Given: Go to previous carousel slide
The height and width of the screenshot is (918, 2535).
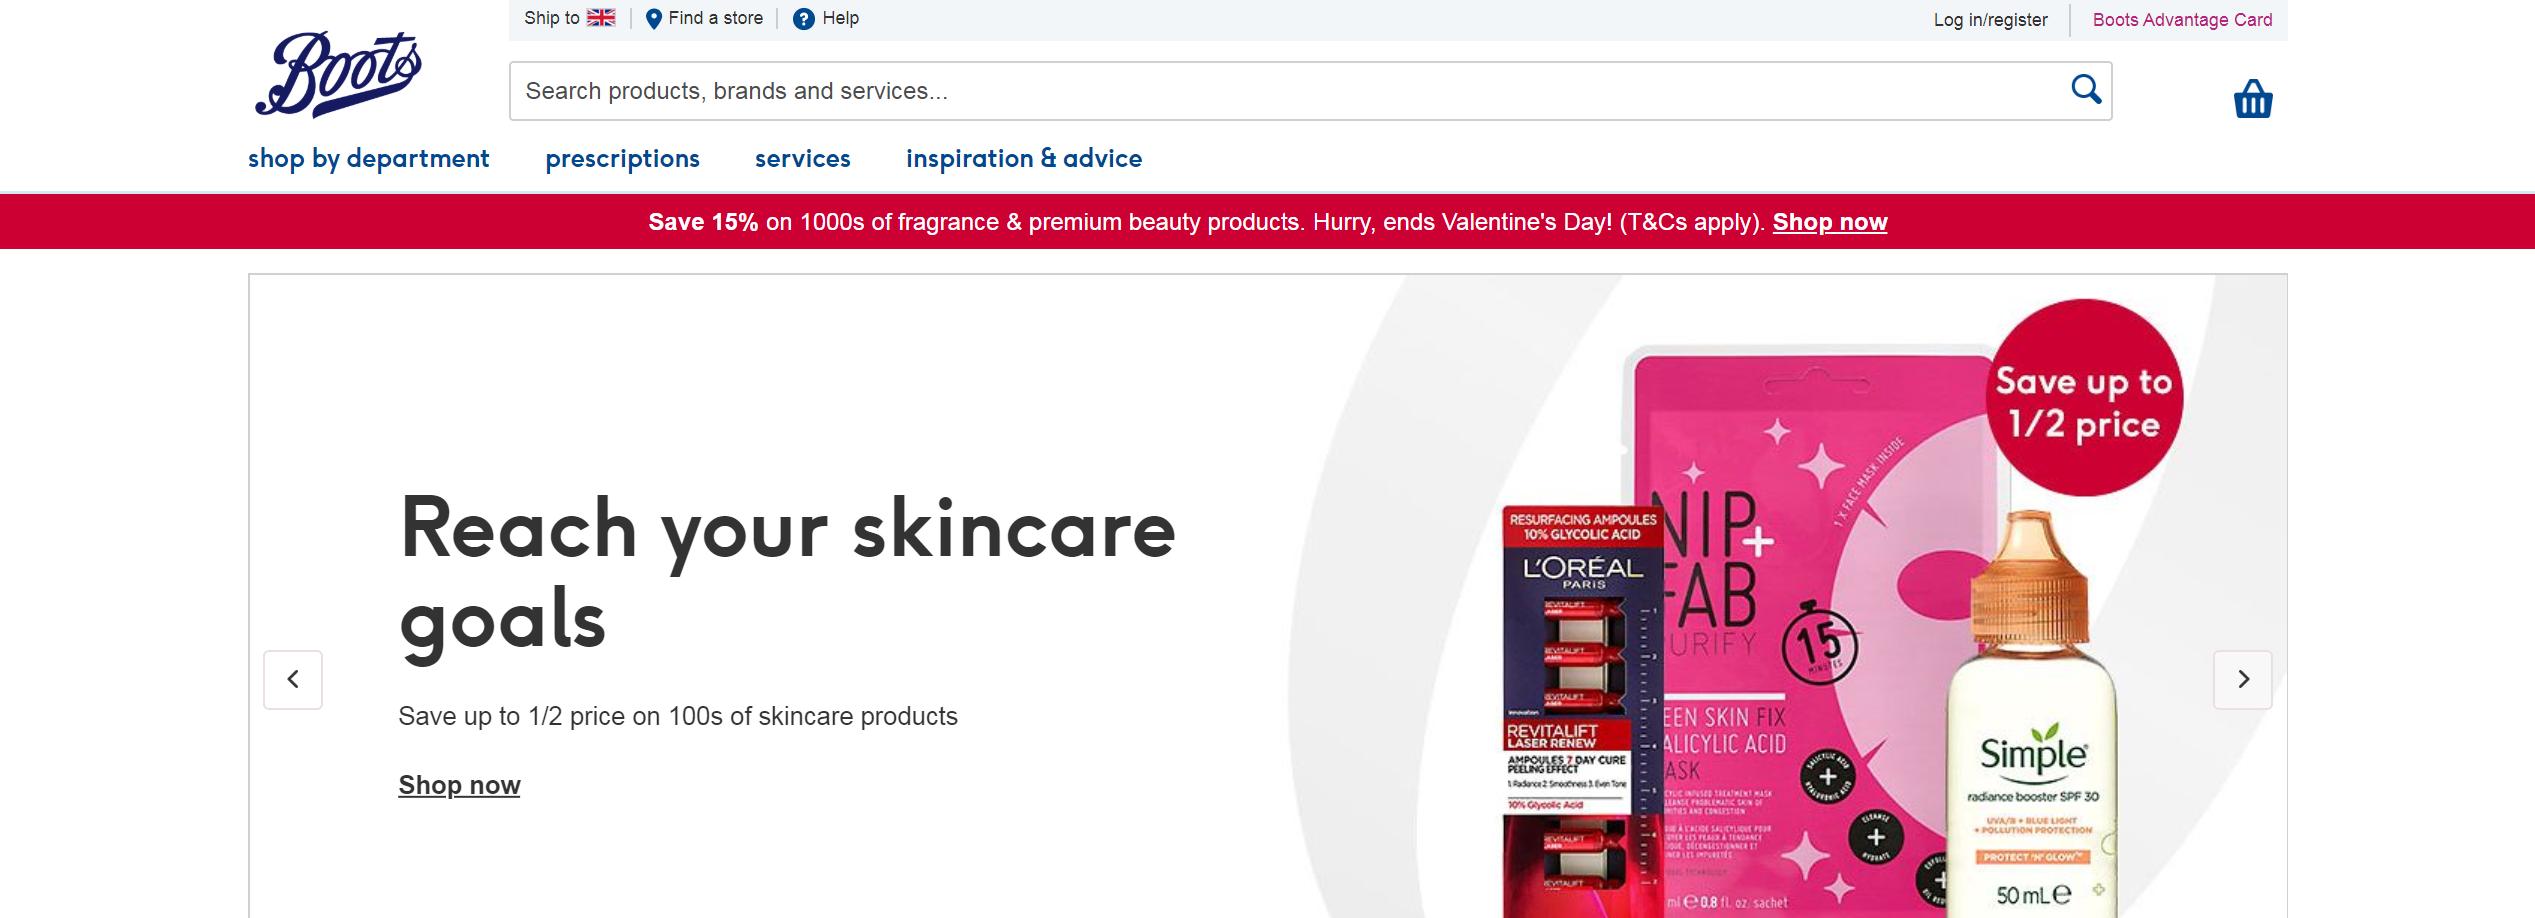Looking at the screenshot, I should pos(293,680).
